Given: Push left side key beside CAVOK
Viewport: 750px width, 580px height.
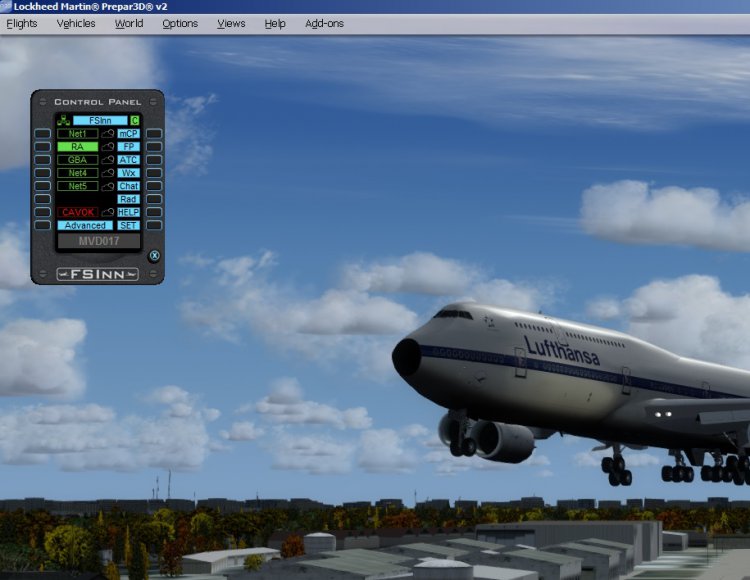Looking at the screenshot, I should [43, 212].
